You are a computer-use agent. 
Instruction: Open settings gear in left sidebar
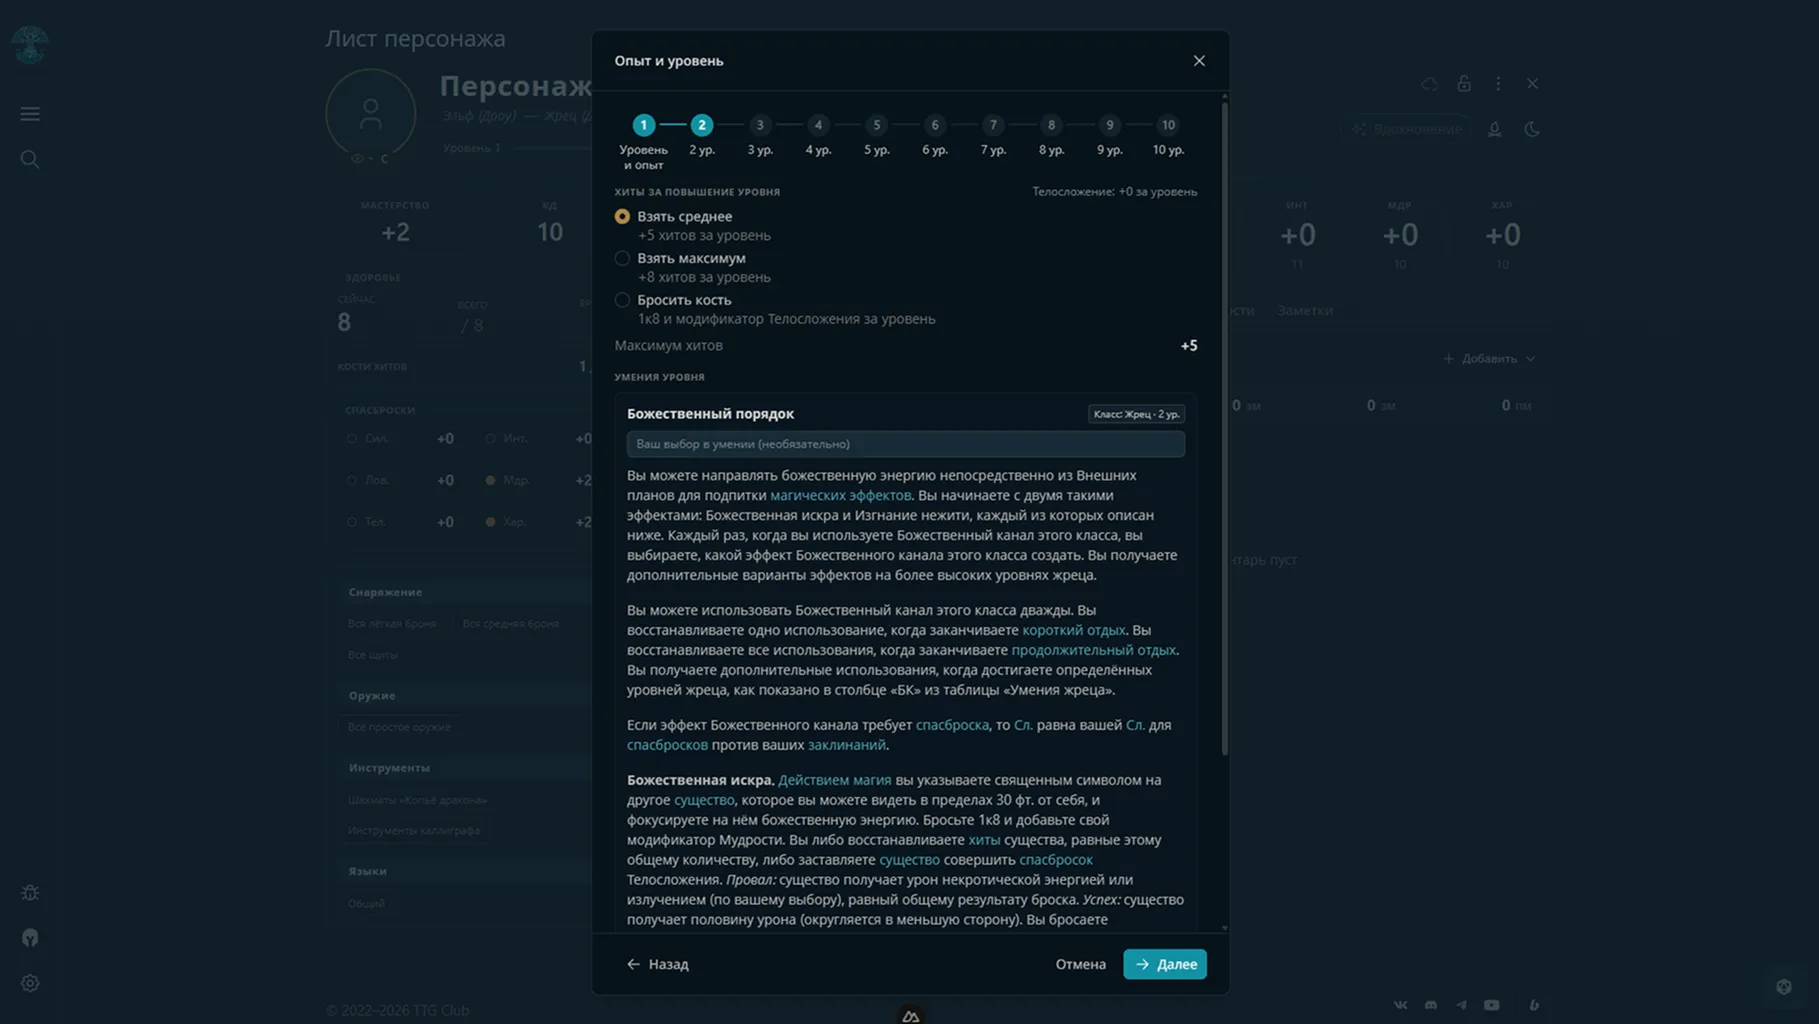pyautogui.click(x=30, y=983)
